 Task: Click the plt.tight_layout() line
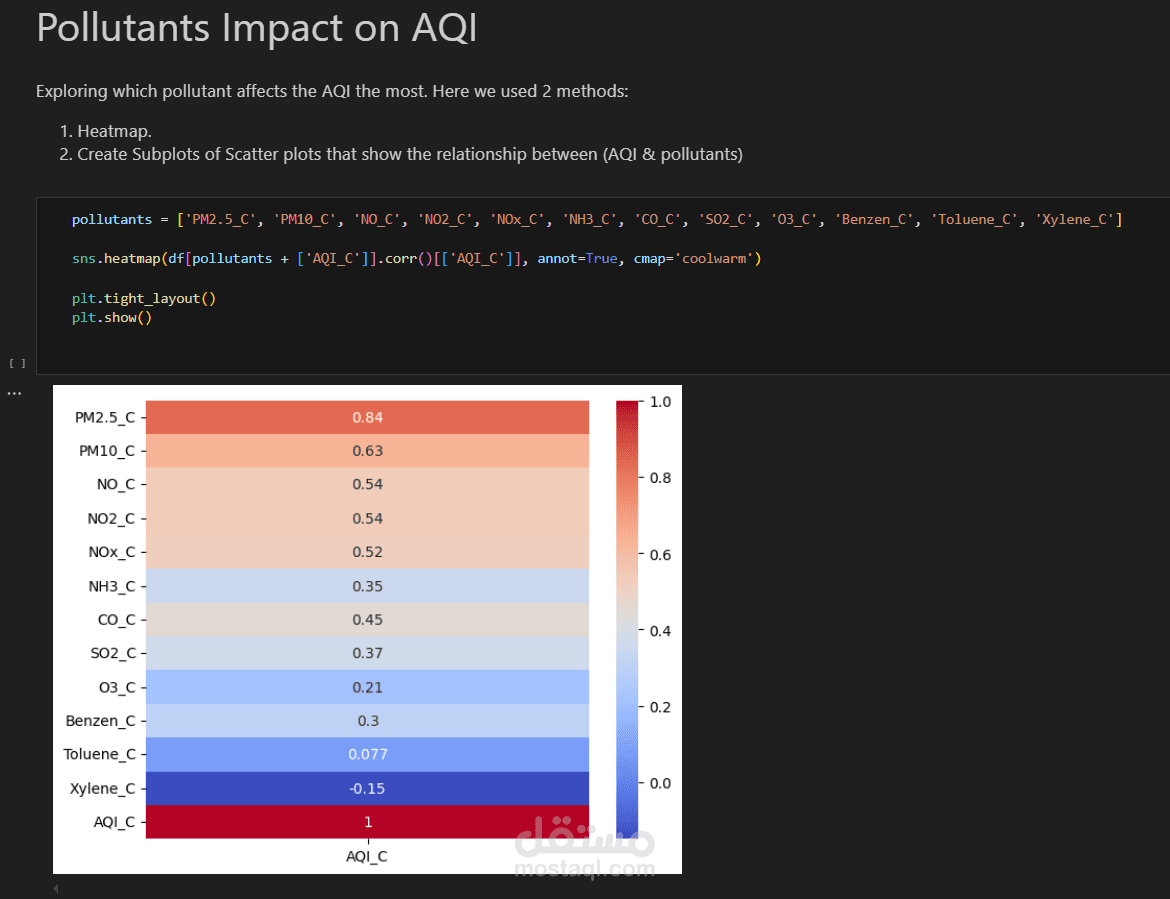click(144, 298)
